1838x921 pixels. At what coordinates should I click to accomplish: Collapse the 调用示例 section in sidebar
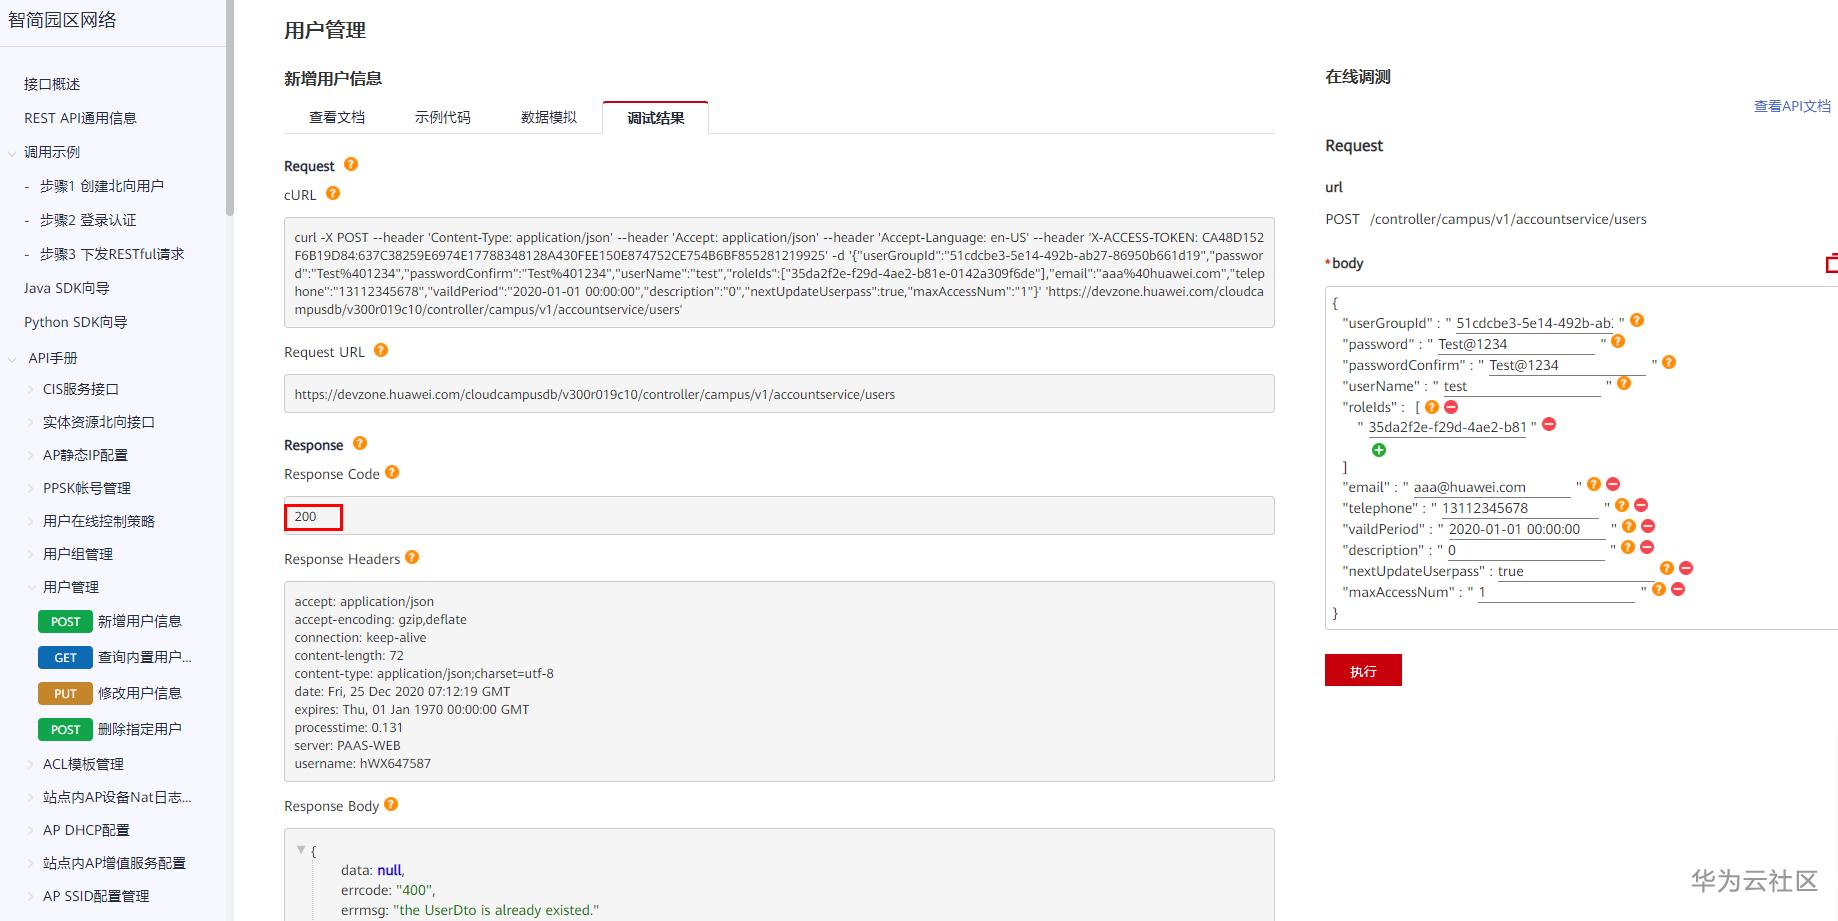coord(12,153)
